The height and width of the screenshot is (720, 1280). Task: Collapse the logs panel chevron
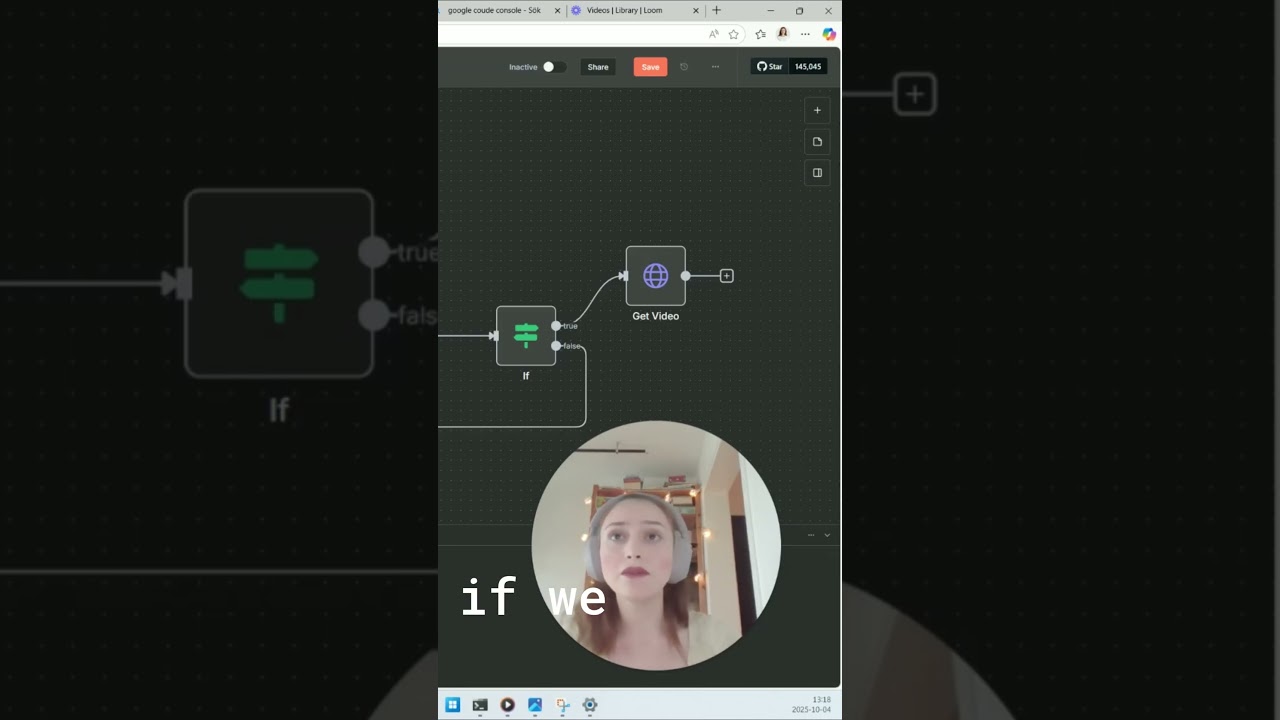[x=827, y=535]
